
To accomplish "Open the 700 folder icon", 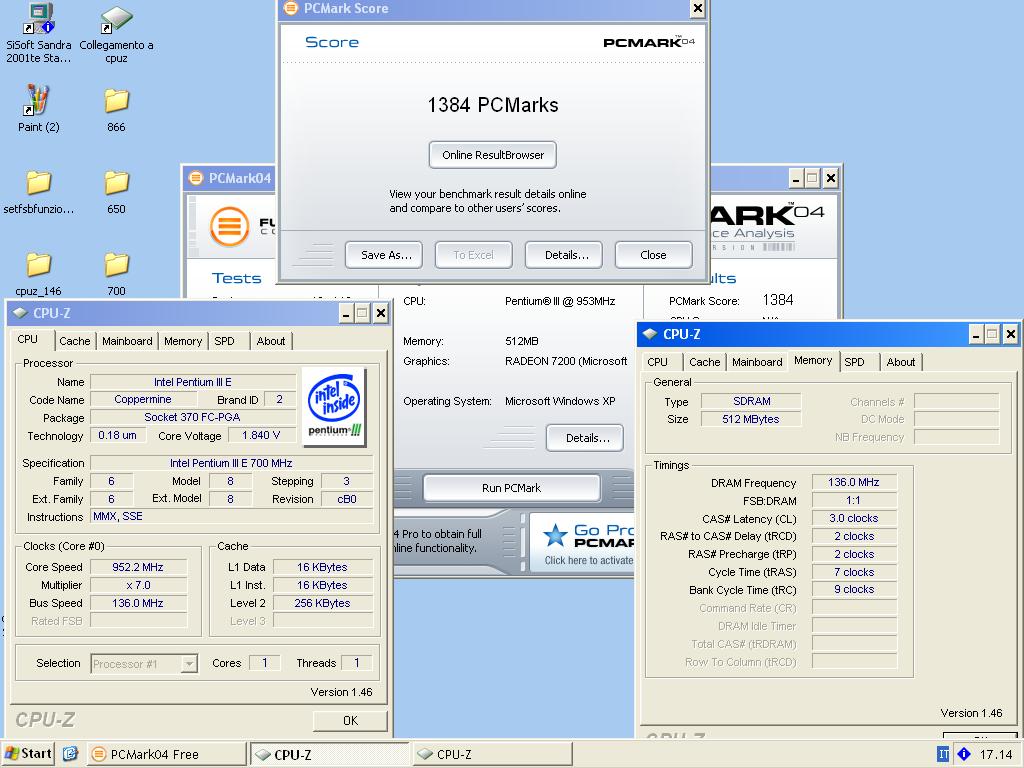I will tap(116, 273).
